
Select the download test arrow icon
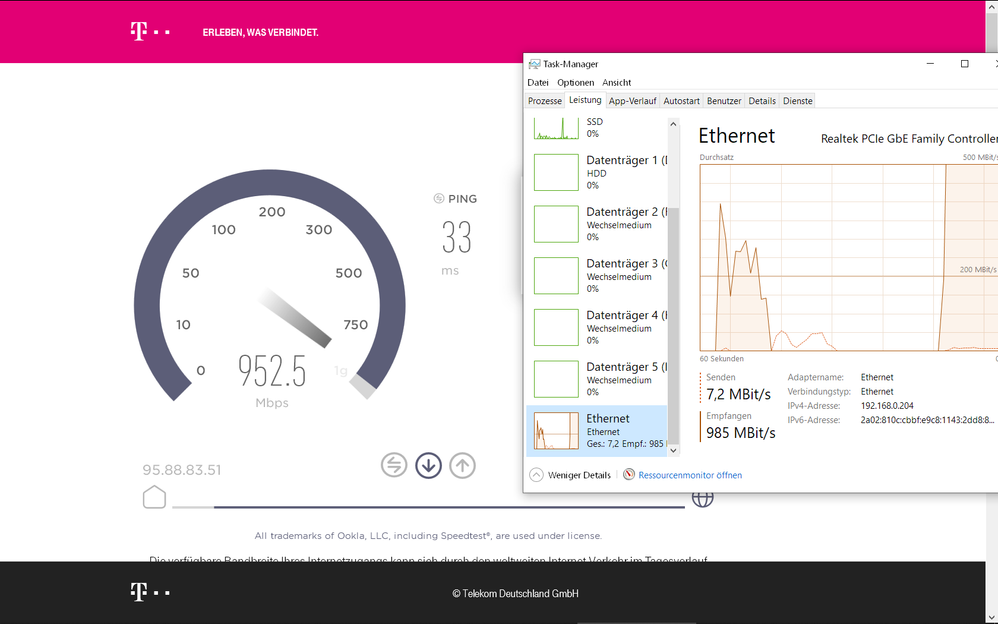click(428, 465)
